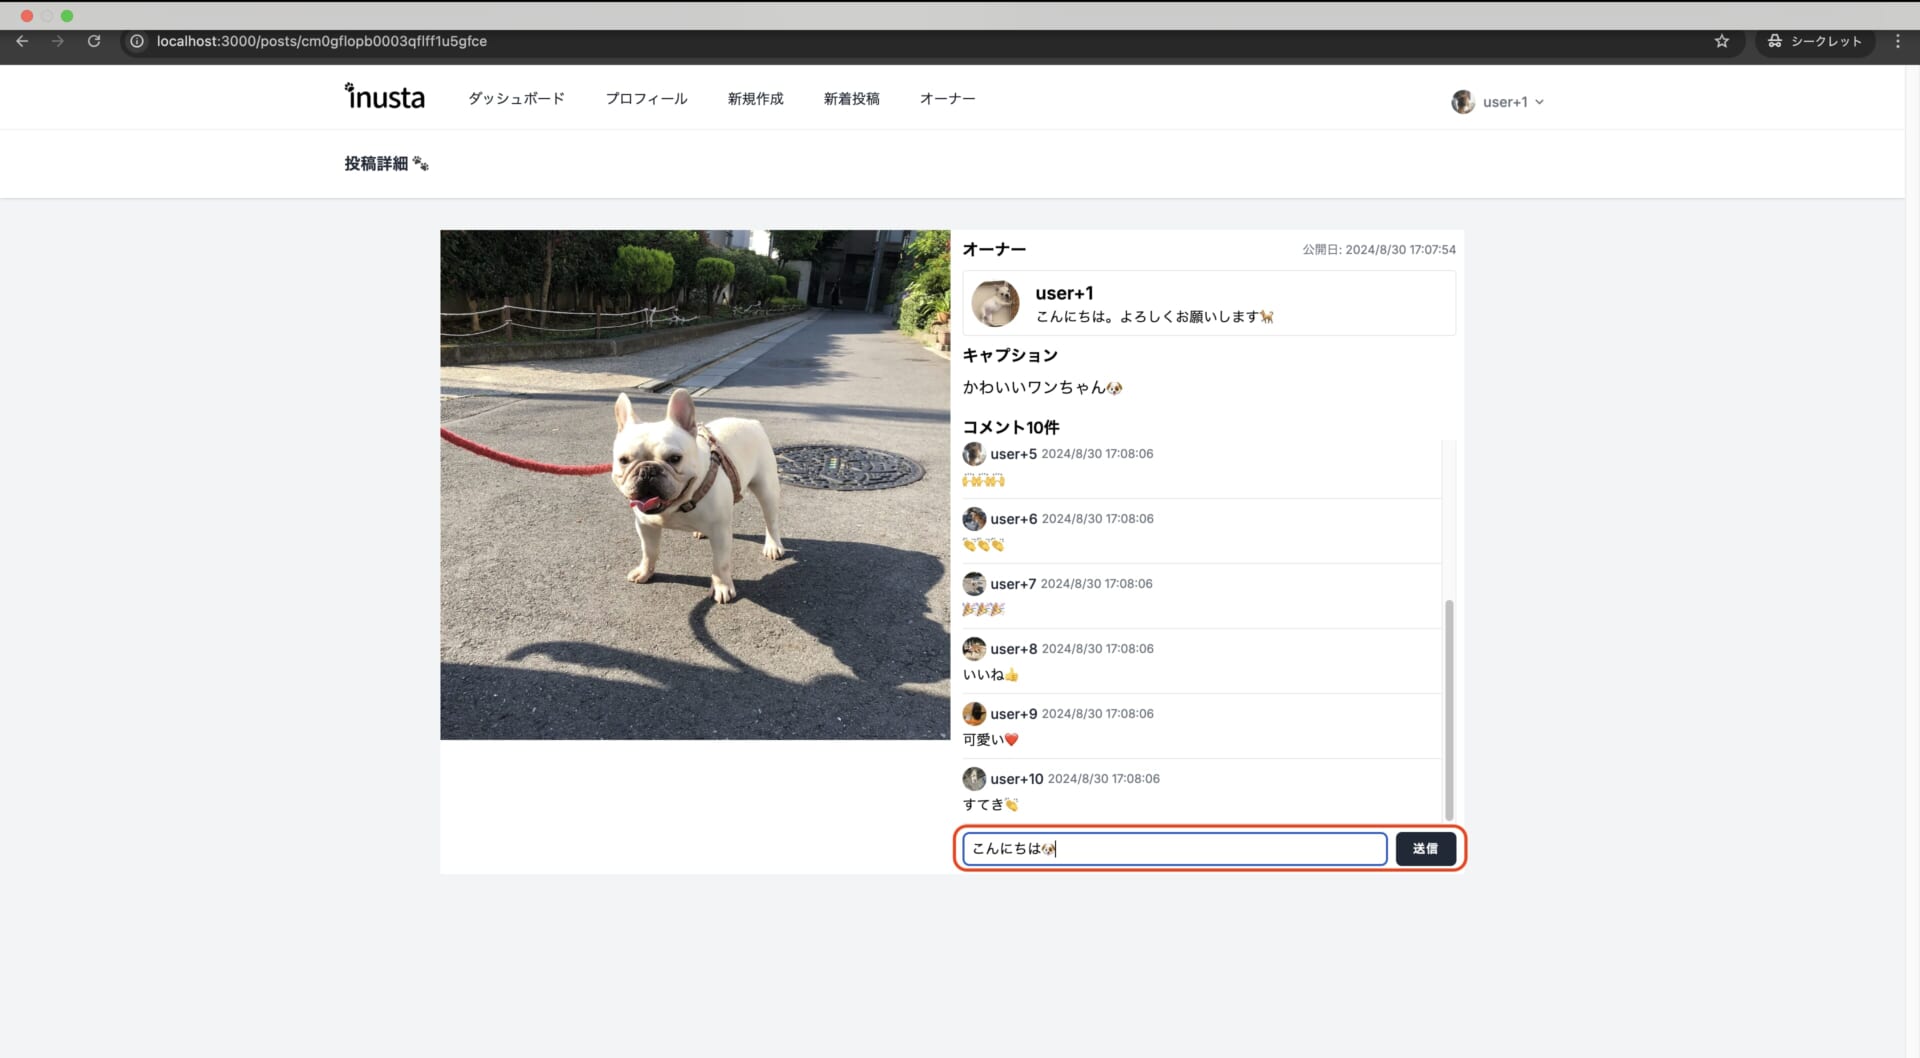Click username user+5 in comments
Viewport: 1920px width, 1058px height.
[1013, 454]
